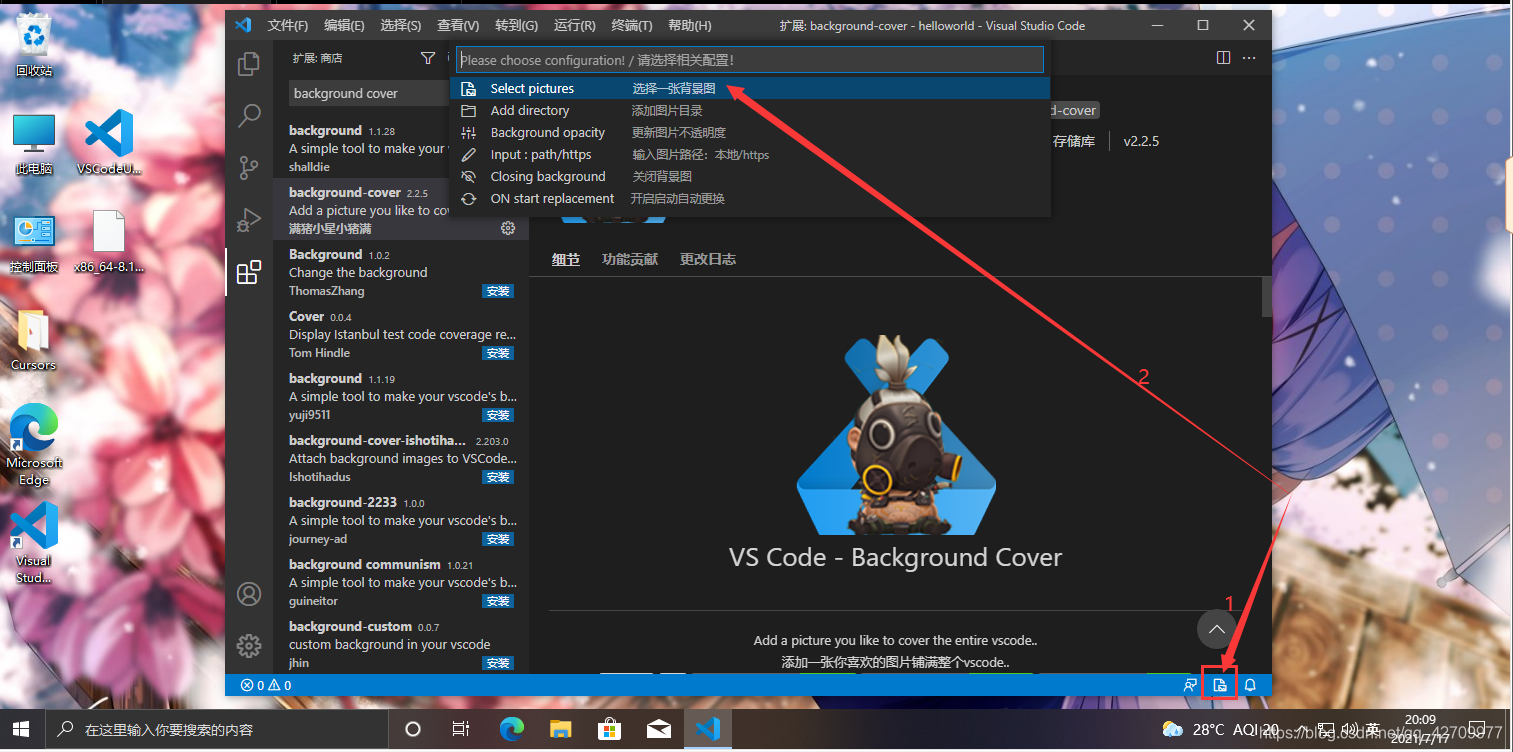Open the Manage gear in activity bar
This screenshot has height=752, width=1513.
[249, 646]
